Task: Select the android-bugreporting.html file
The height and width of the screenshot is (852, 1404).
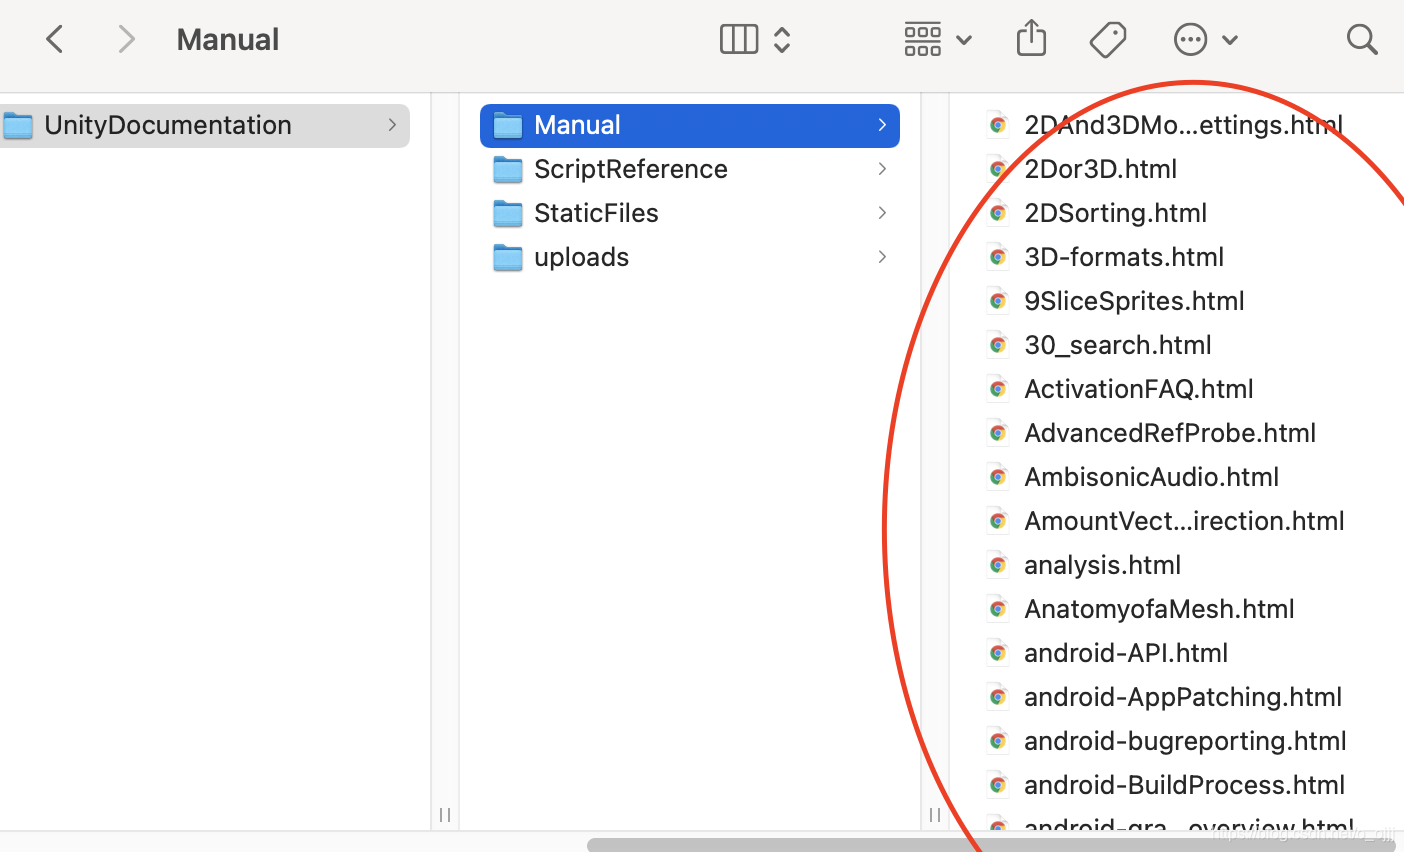Action: [1185, 741]
